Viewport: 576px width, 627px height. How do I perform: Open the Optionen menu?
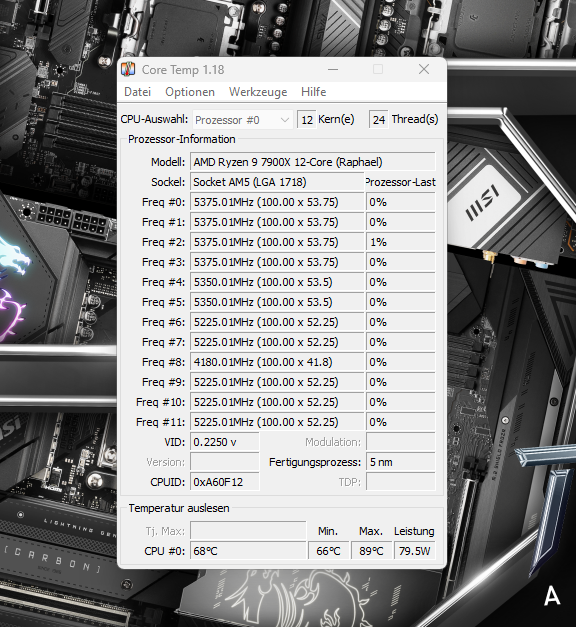pos(190,92)
